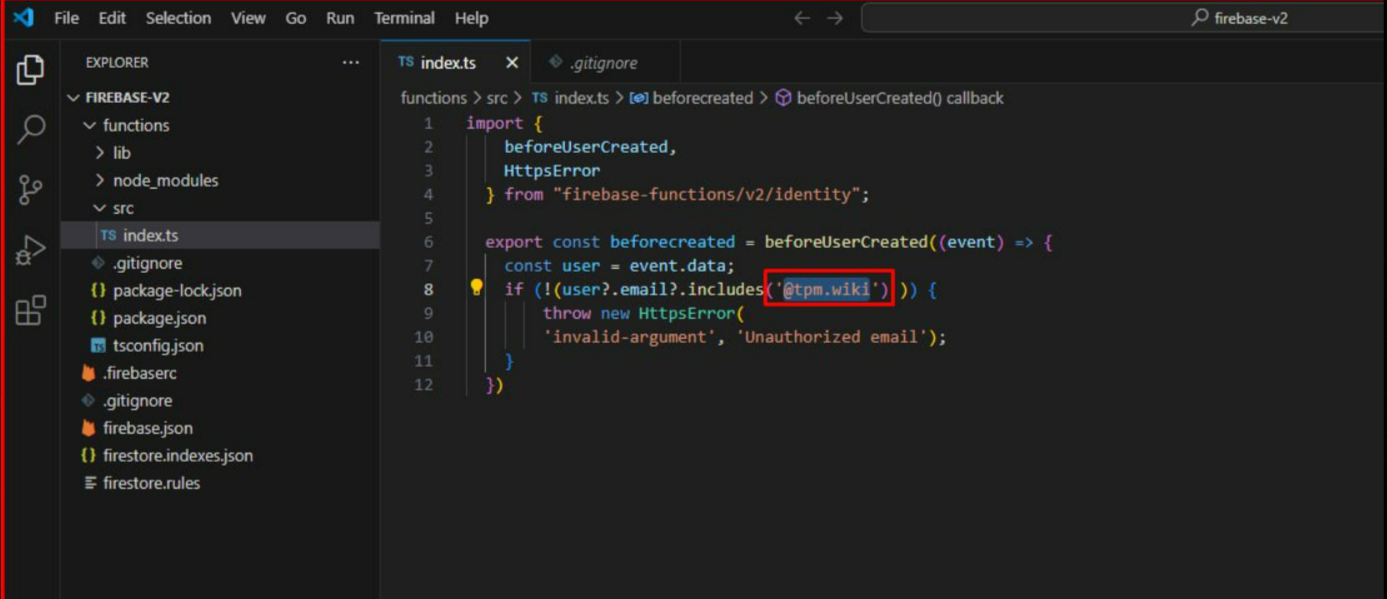Click the icon beside firestore.rules

coord(90,483)
